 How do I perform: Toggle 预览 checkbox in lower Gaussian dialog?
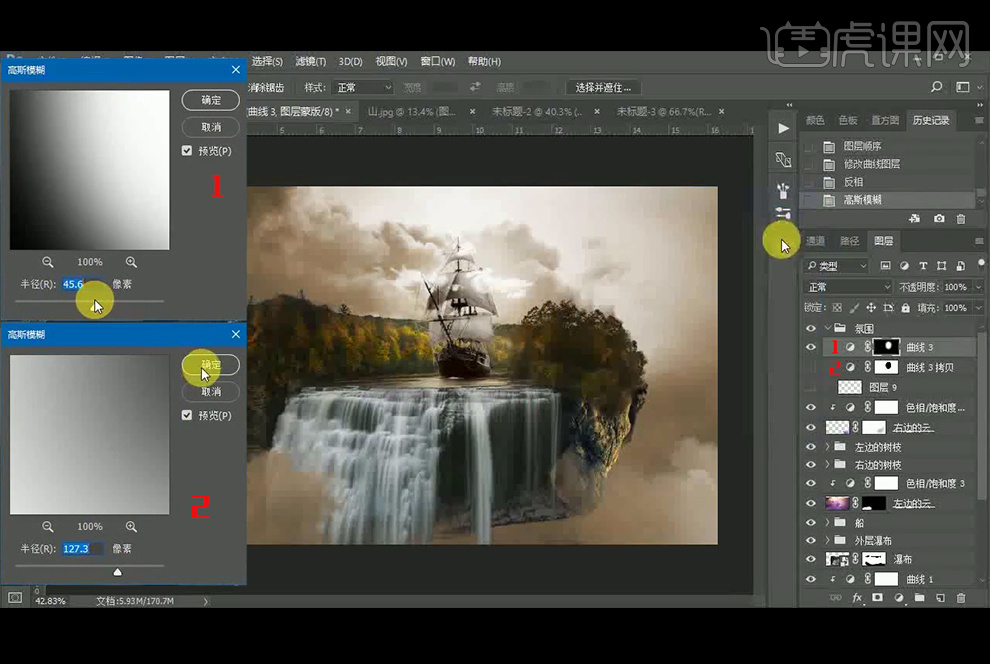[x=187, y=415]
